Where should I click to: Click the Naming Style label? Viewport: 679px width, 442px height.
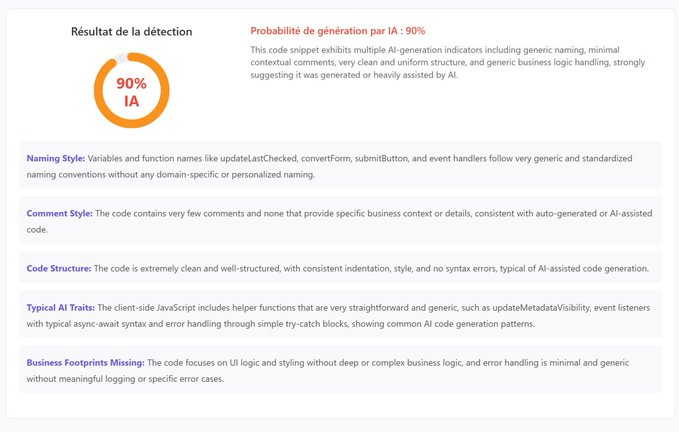pyautogui.click(x=56, y=158)
